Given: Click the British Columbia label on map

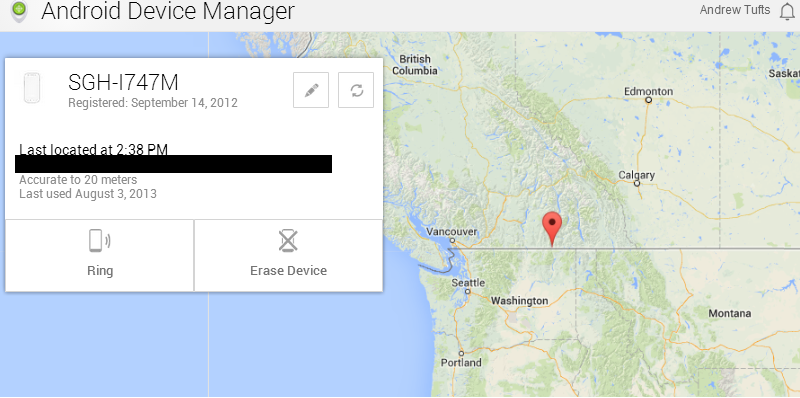Looking at the screenshot, I should click(x=415, y=65).
